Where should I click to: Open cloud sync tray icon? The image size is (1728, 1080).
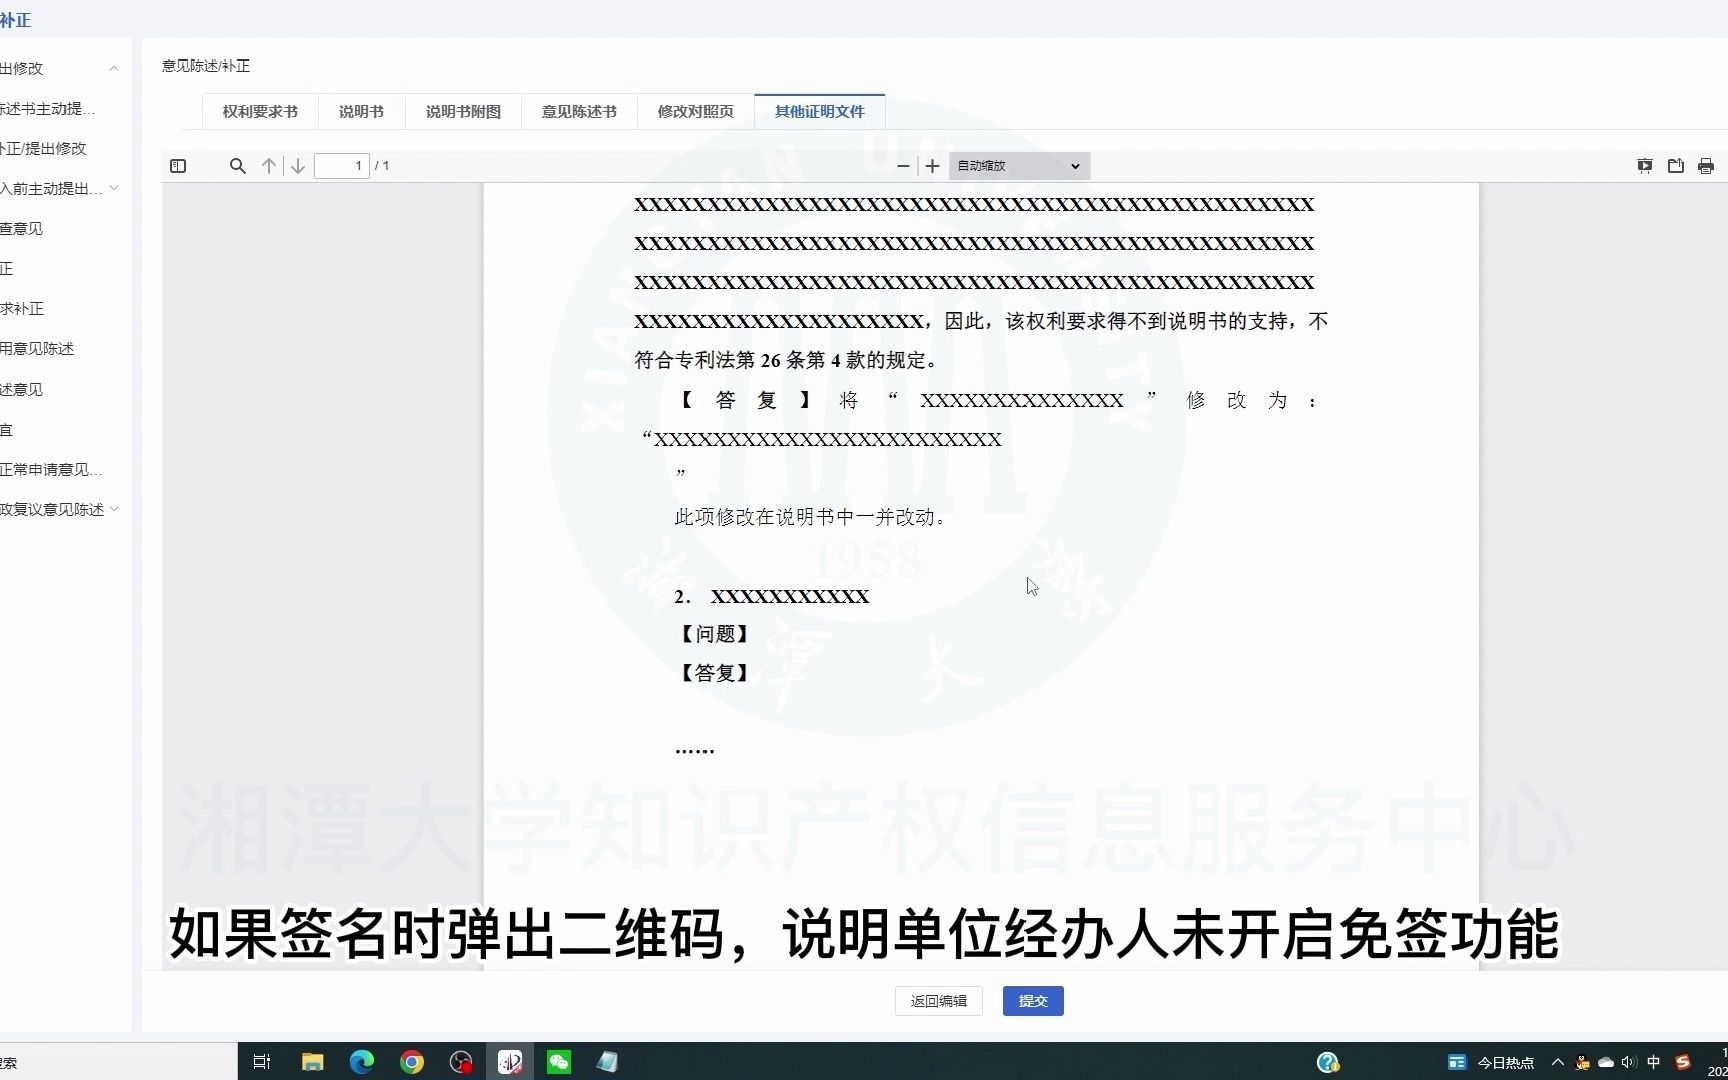pos(1606,1062)
